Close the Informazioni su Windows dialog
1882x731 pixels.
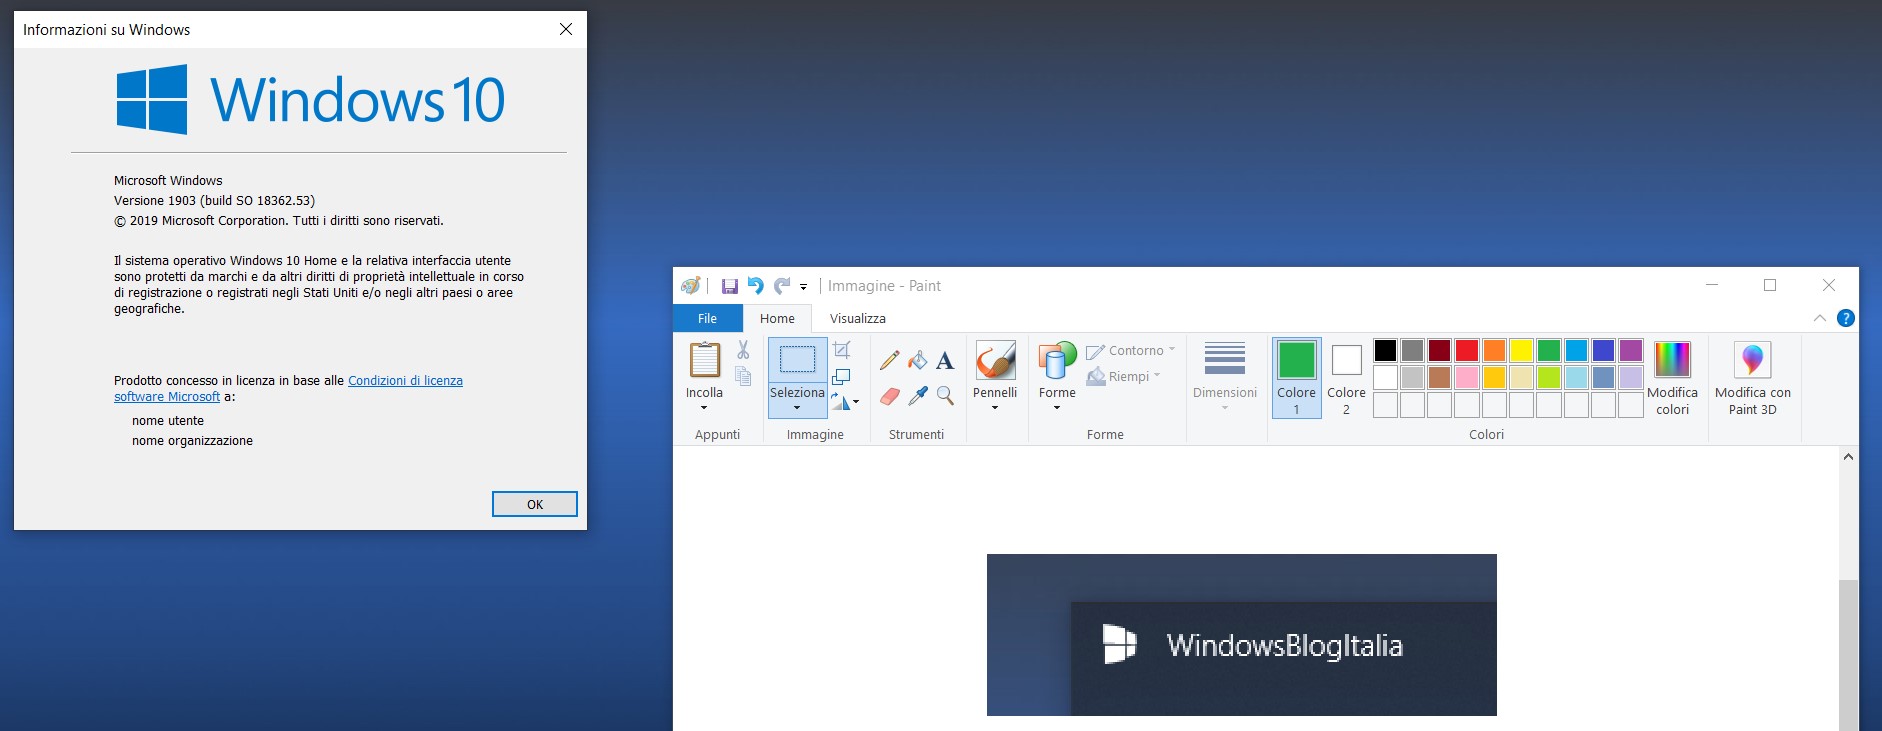click(566, 29)
